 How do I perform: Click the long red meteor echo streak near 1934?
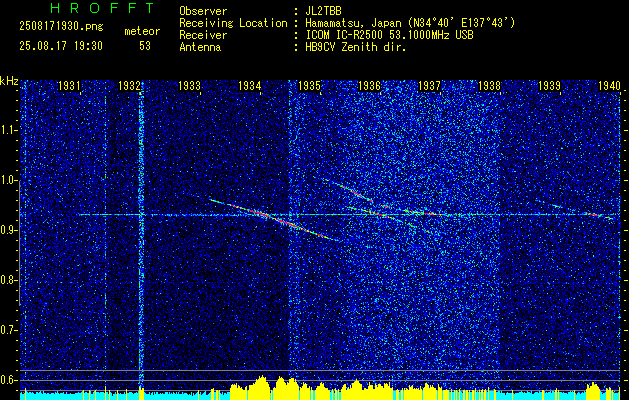click(275, 219)
